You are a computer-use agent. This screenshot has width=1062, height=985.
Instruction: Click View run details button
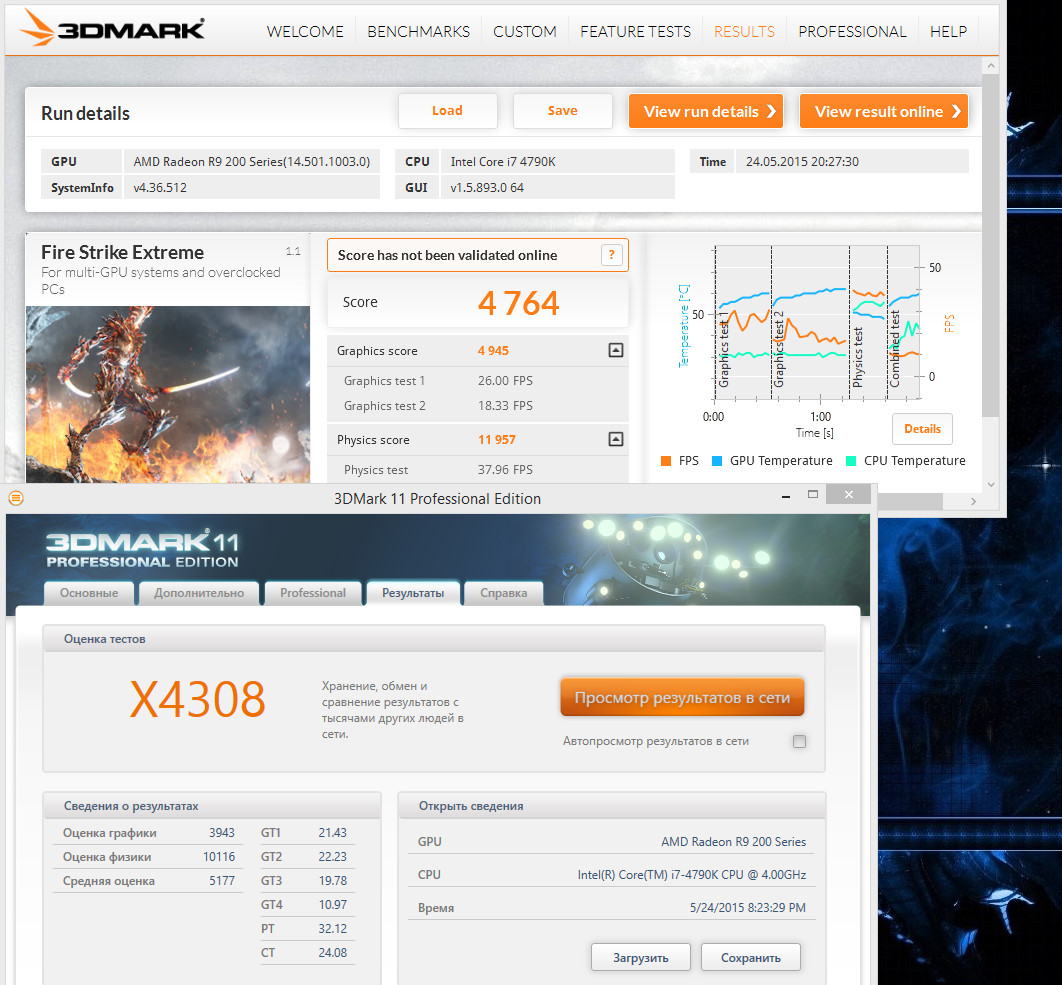(x=706, y=111)
